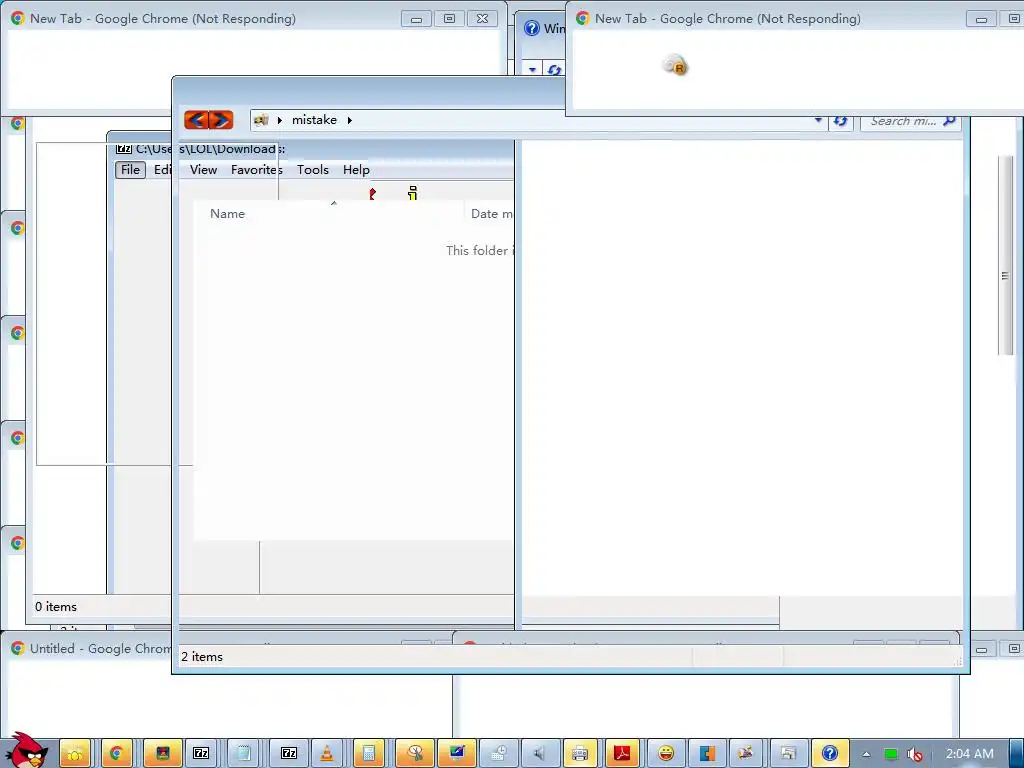Open the yellow smiley messenger taskbar button

[x=665, y=754]
